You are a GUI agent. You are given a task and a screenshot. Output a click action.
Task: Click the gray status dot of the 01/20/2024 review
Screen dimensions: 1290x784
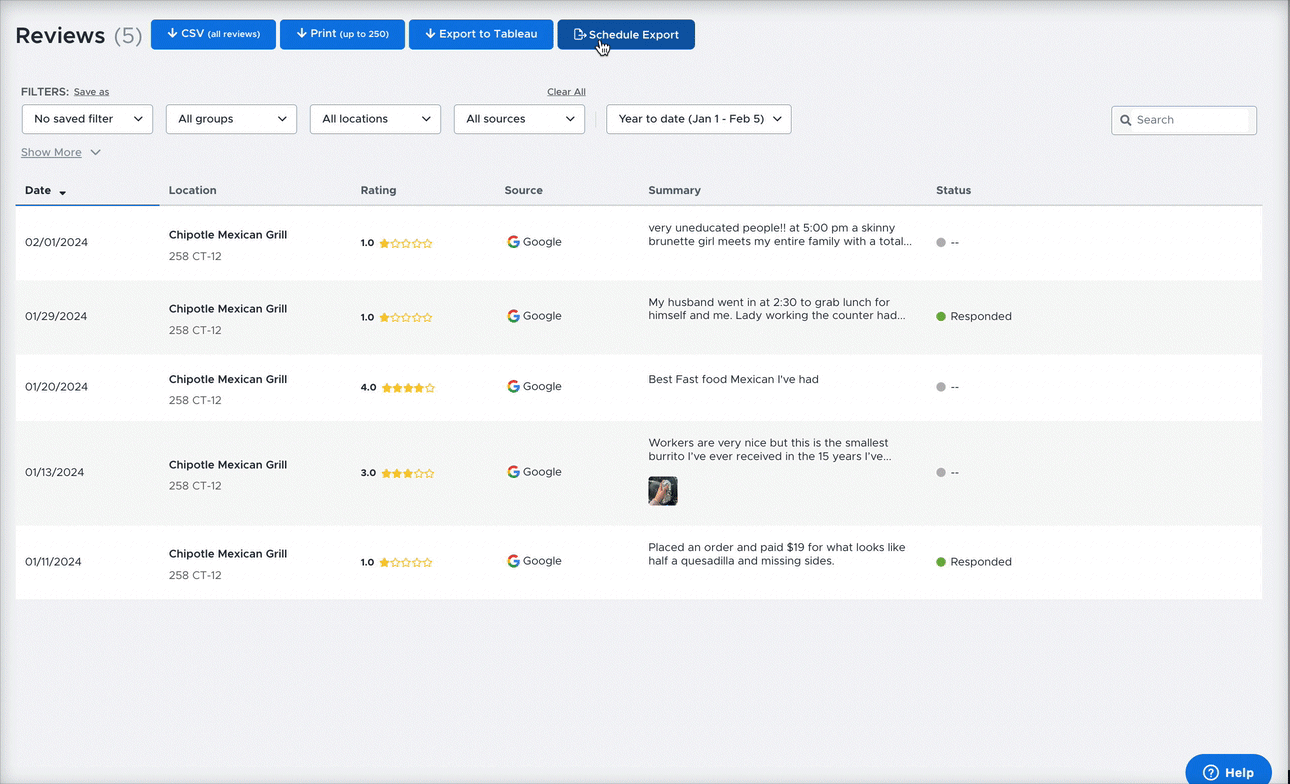[941, 387]
